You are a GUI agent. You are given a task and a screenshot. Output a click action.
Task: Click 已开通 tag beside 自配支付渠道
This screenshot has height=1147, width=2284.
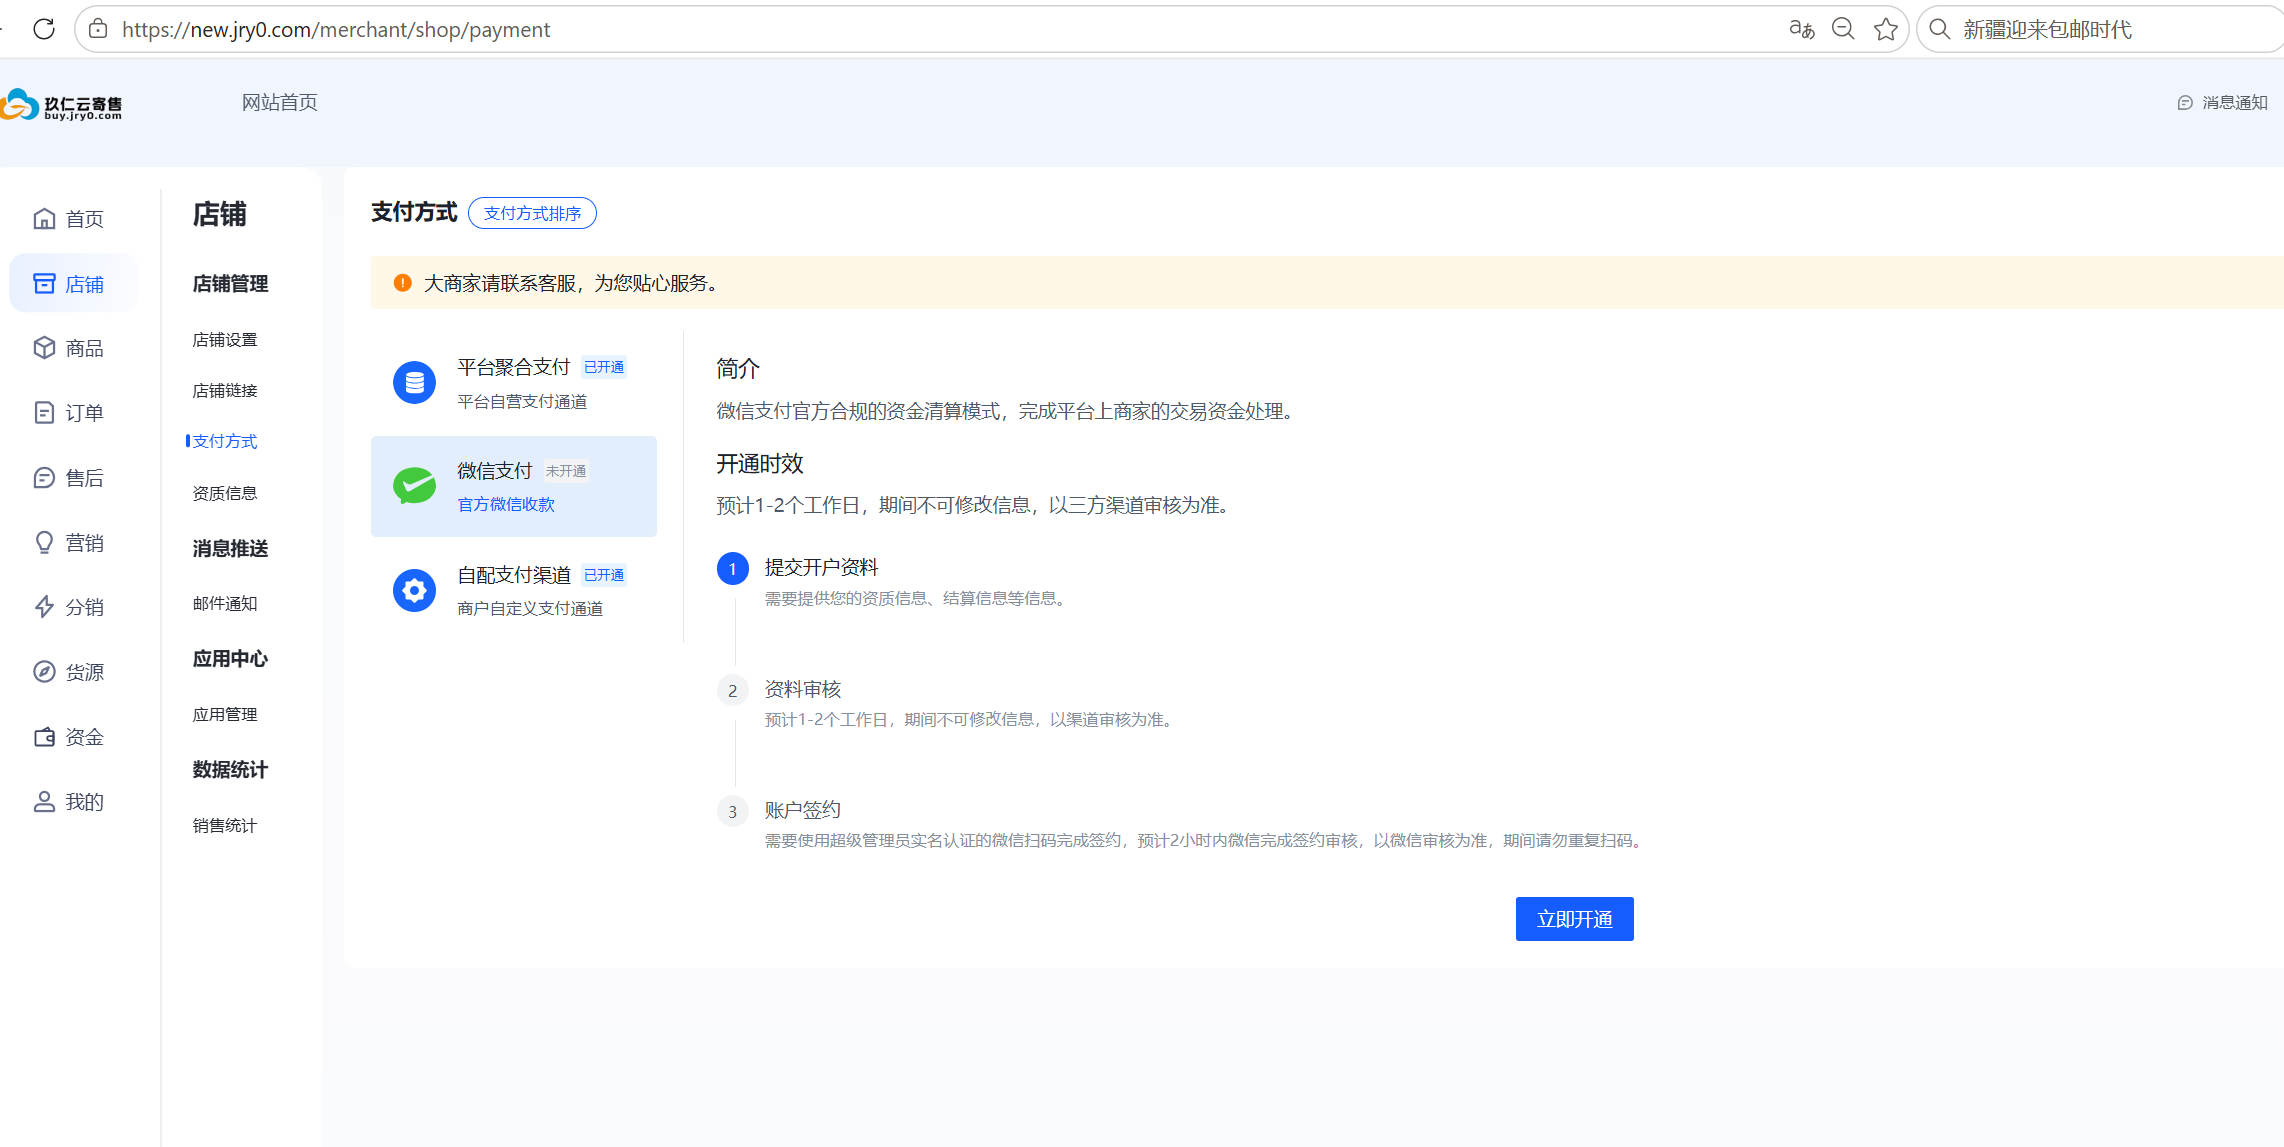[604, 575]
